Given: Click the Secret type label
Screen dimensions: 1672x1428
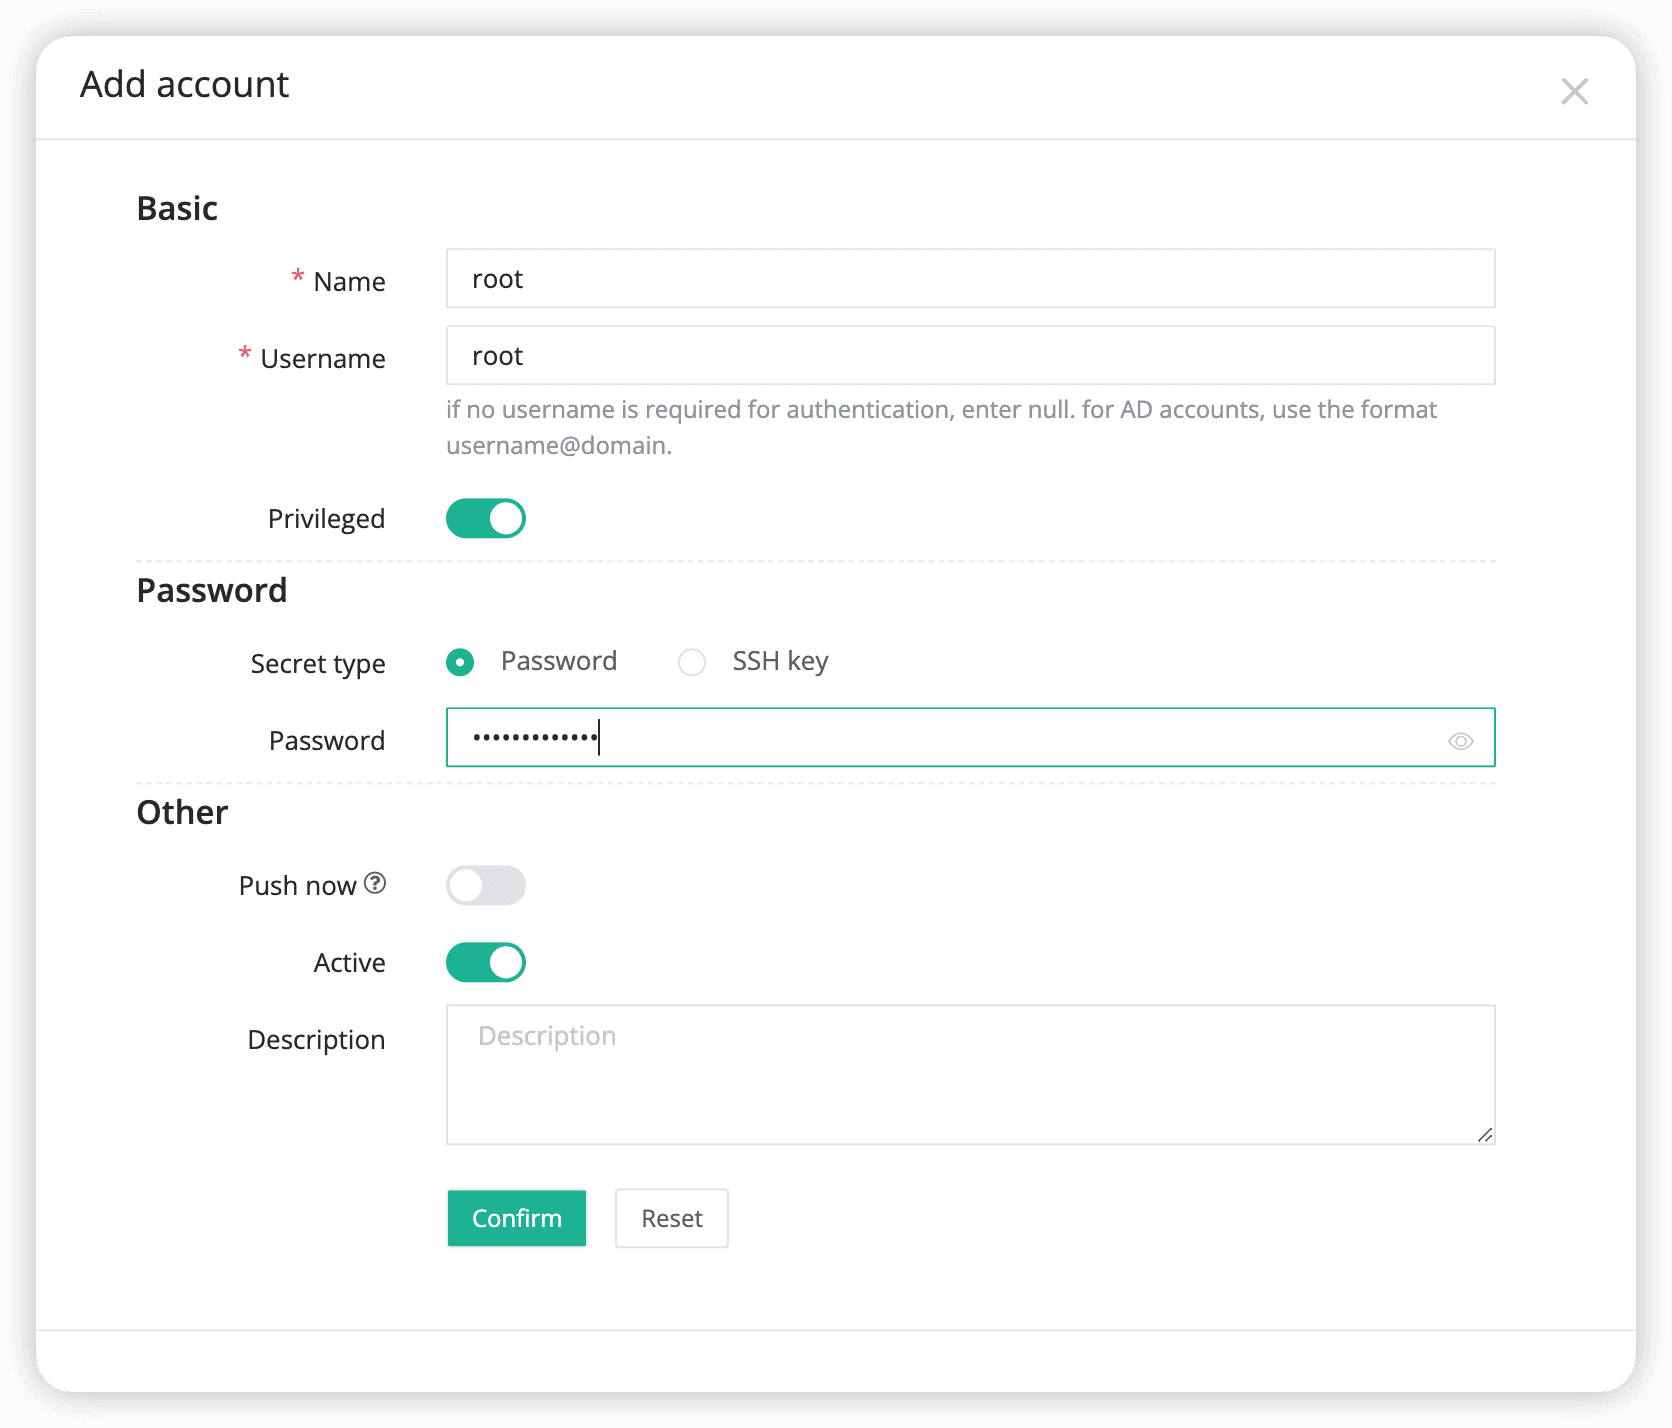Looking at the screenshot, I should [x=318, y=664].
